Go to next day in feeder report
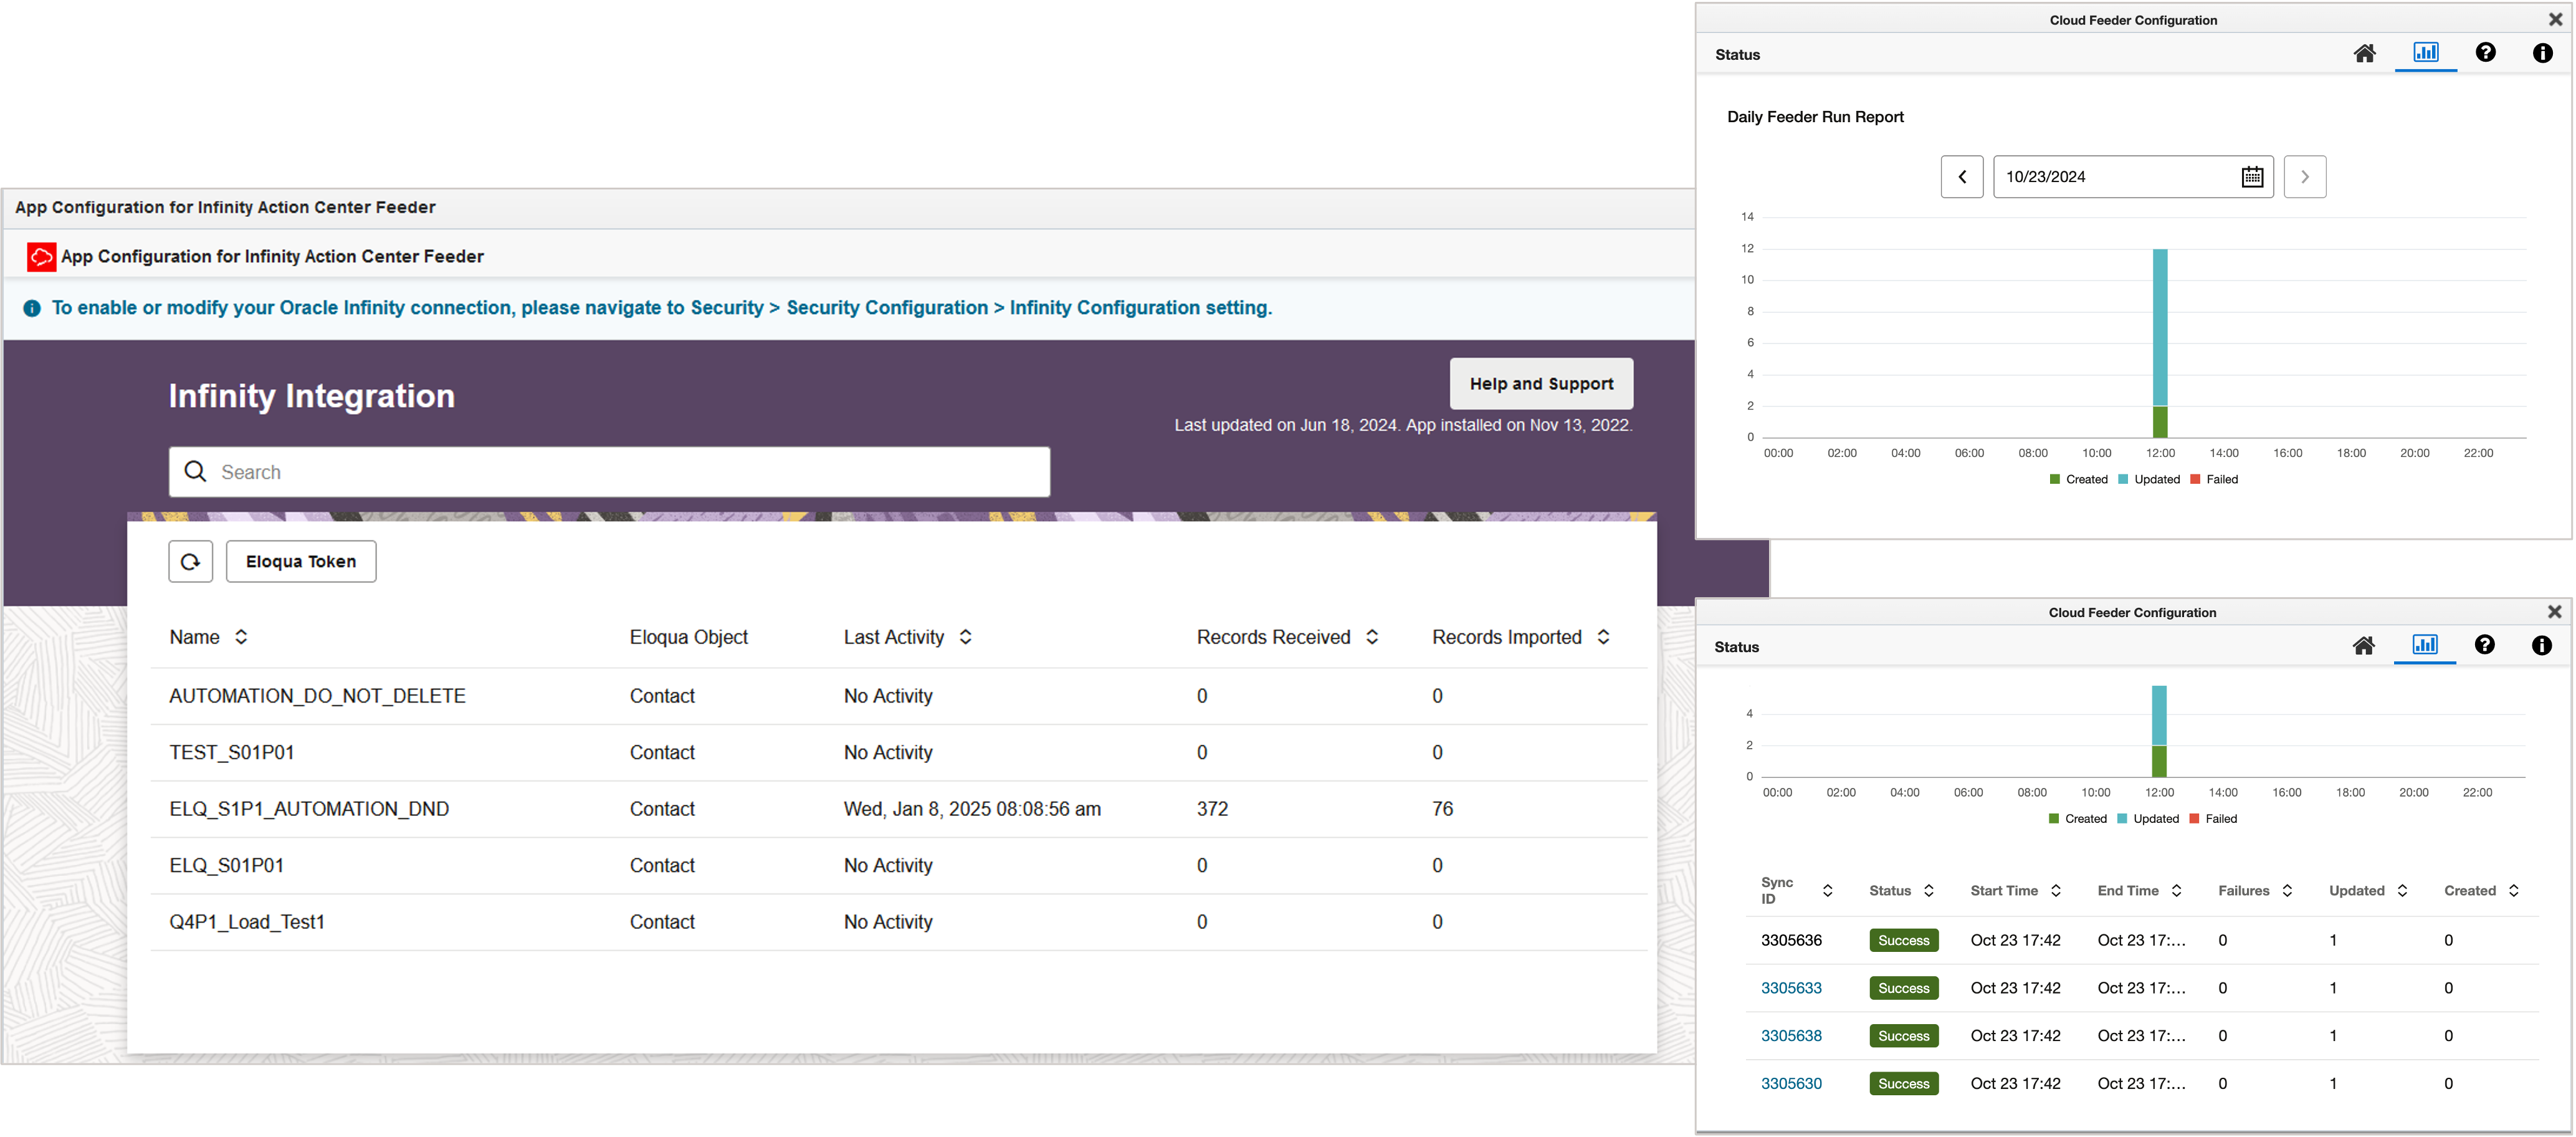The height and width of the screenshot is (1137, 2576). 2304,177
